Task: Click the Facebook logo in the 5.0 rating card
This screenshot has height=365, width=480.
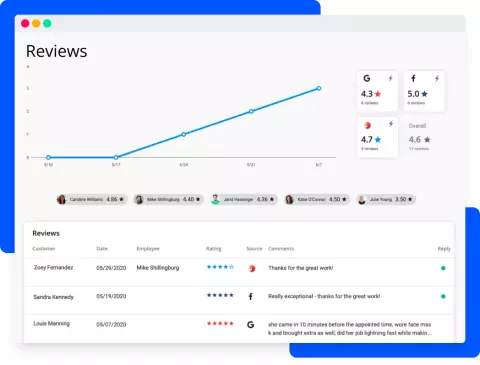Action: [x=413, y=78]
